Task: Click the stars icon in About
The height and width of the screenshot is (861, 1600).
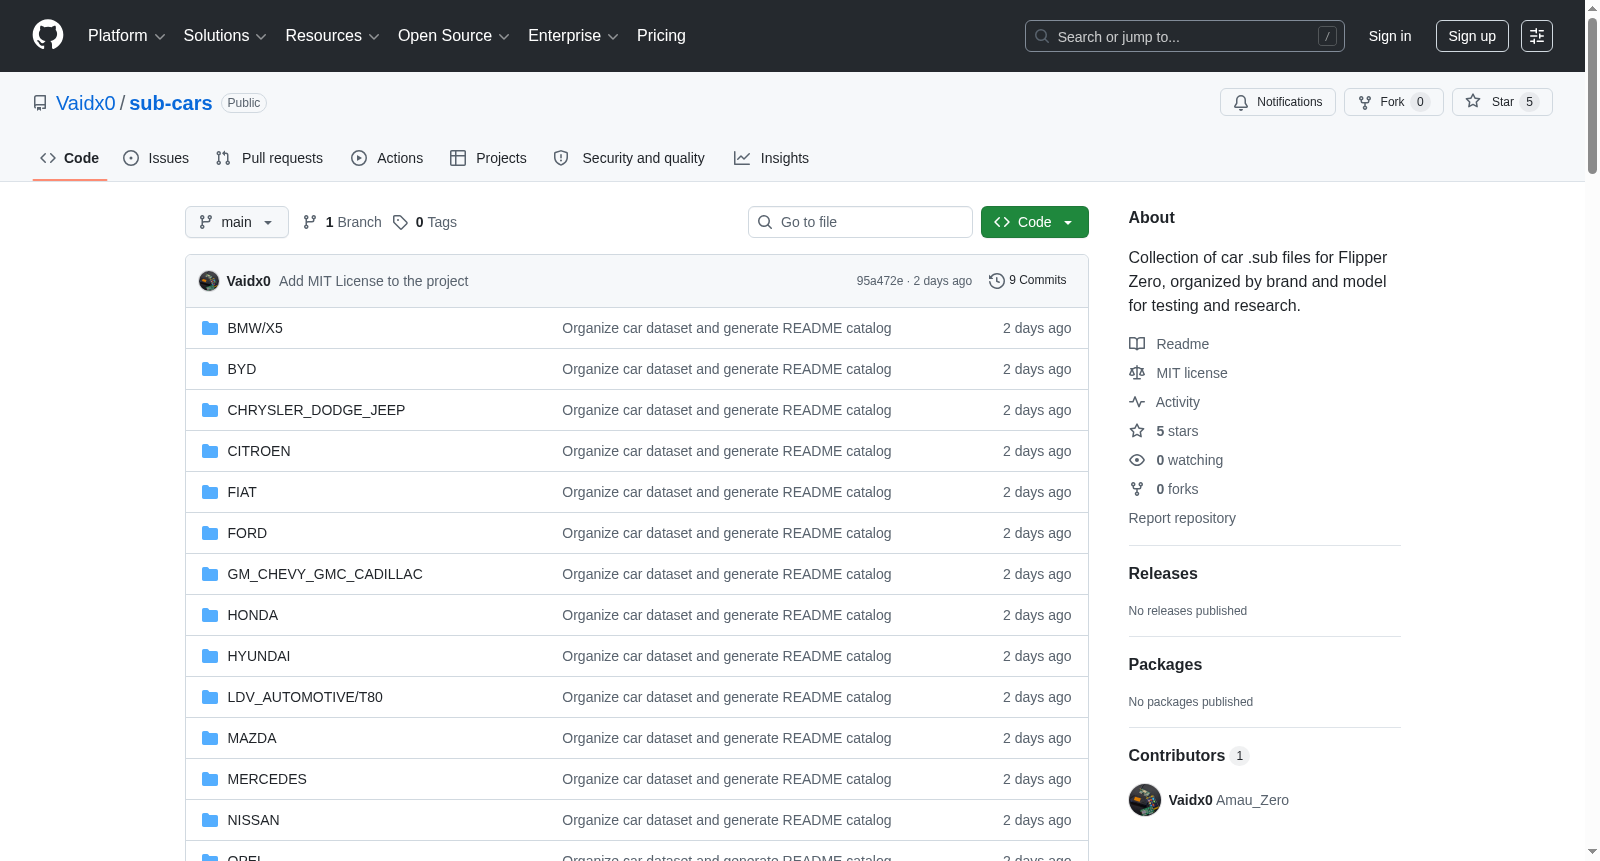Action: (1137, 431)
